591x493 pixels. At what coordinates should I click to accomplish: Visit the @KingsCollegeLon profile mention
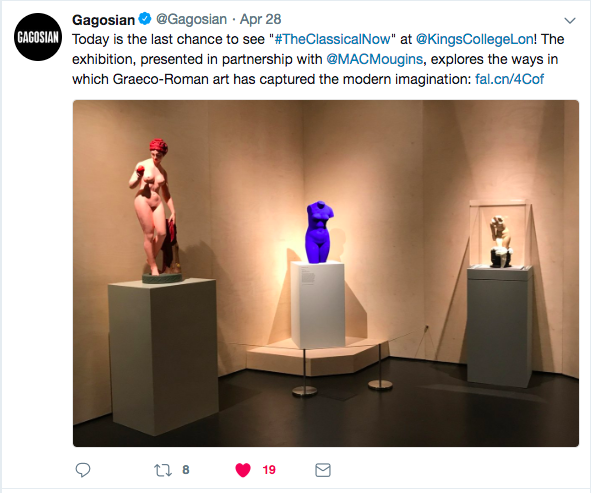[475, 39]
